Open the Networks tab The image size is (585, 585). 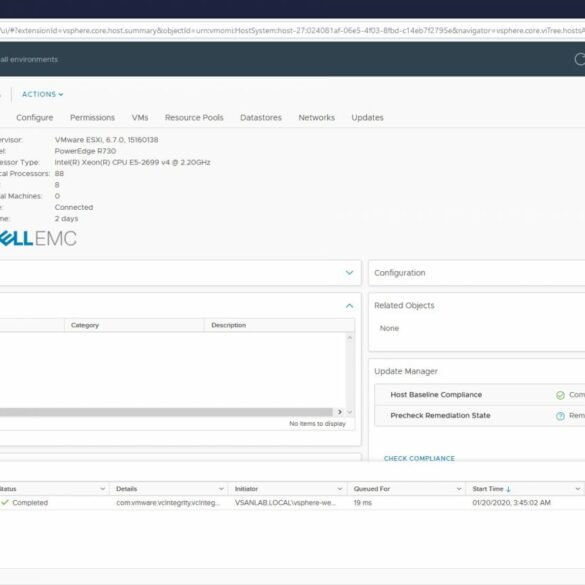coord(316,118)
